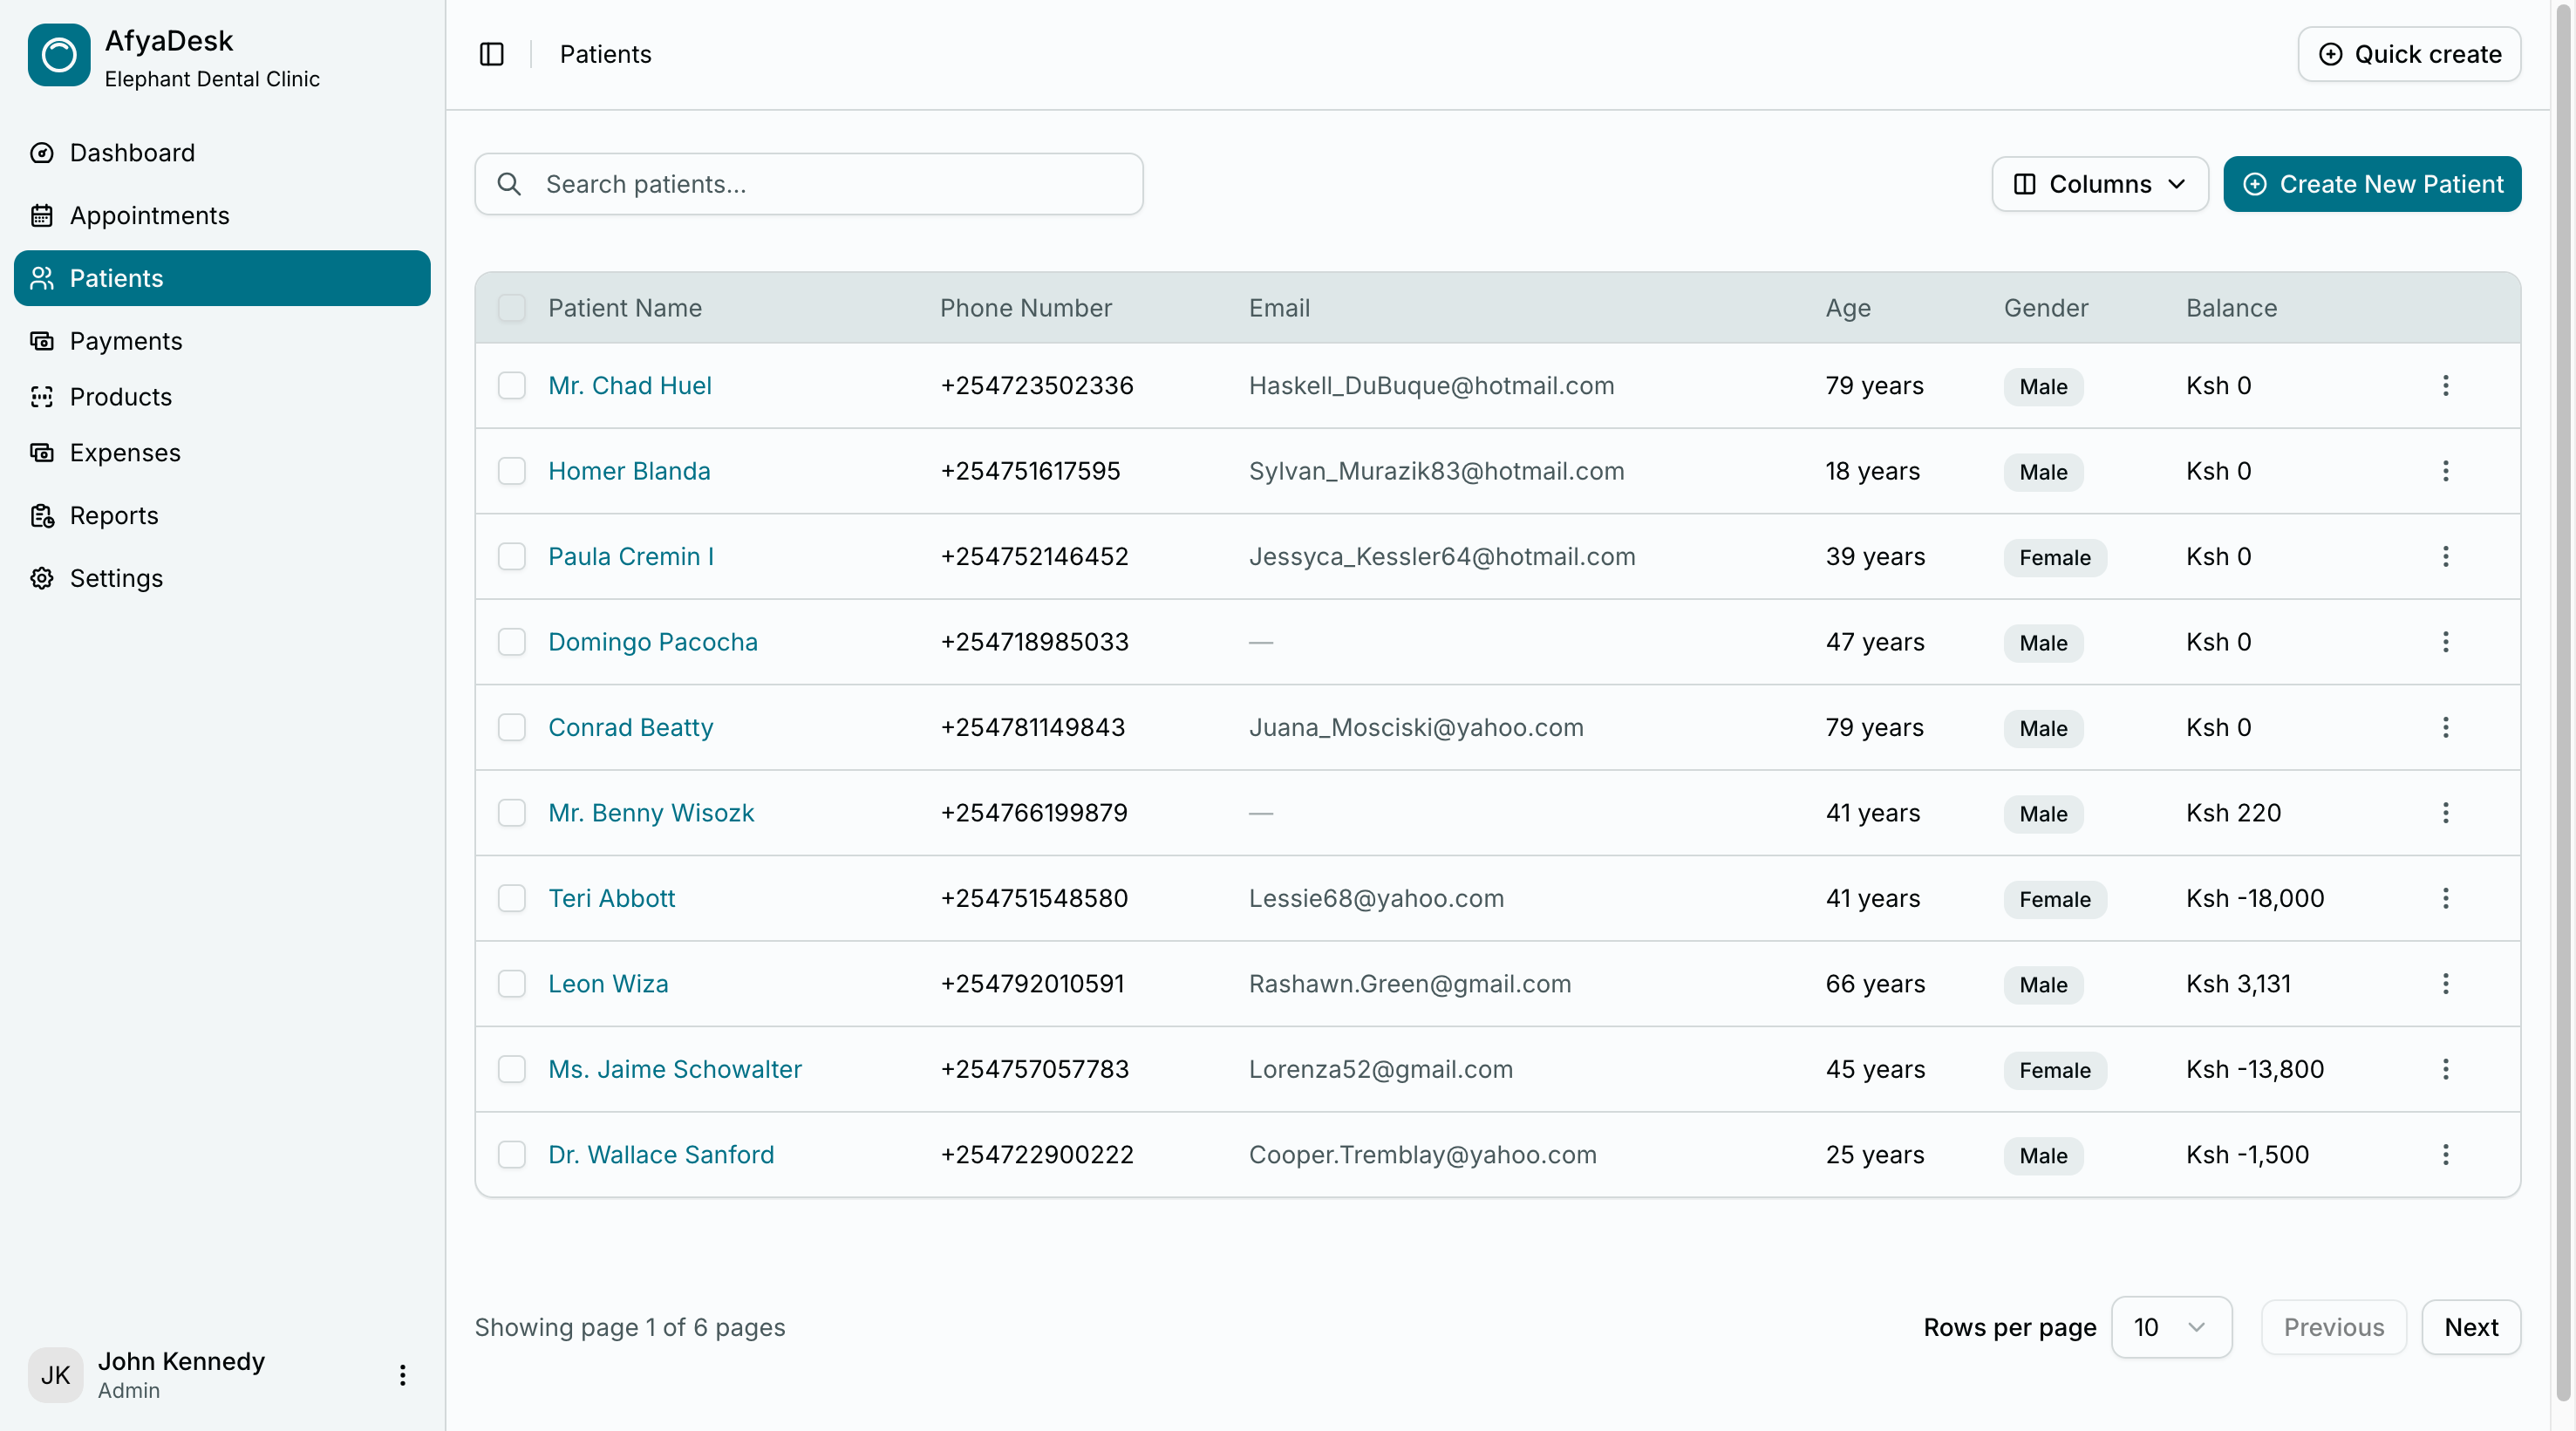Viewport: 2576px width, 1431px height.
Task: Open row actions for Teri Abbott
Action: tap(2445, 898)
